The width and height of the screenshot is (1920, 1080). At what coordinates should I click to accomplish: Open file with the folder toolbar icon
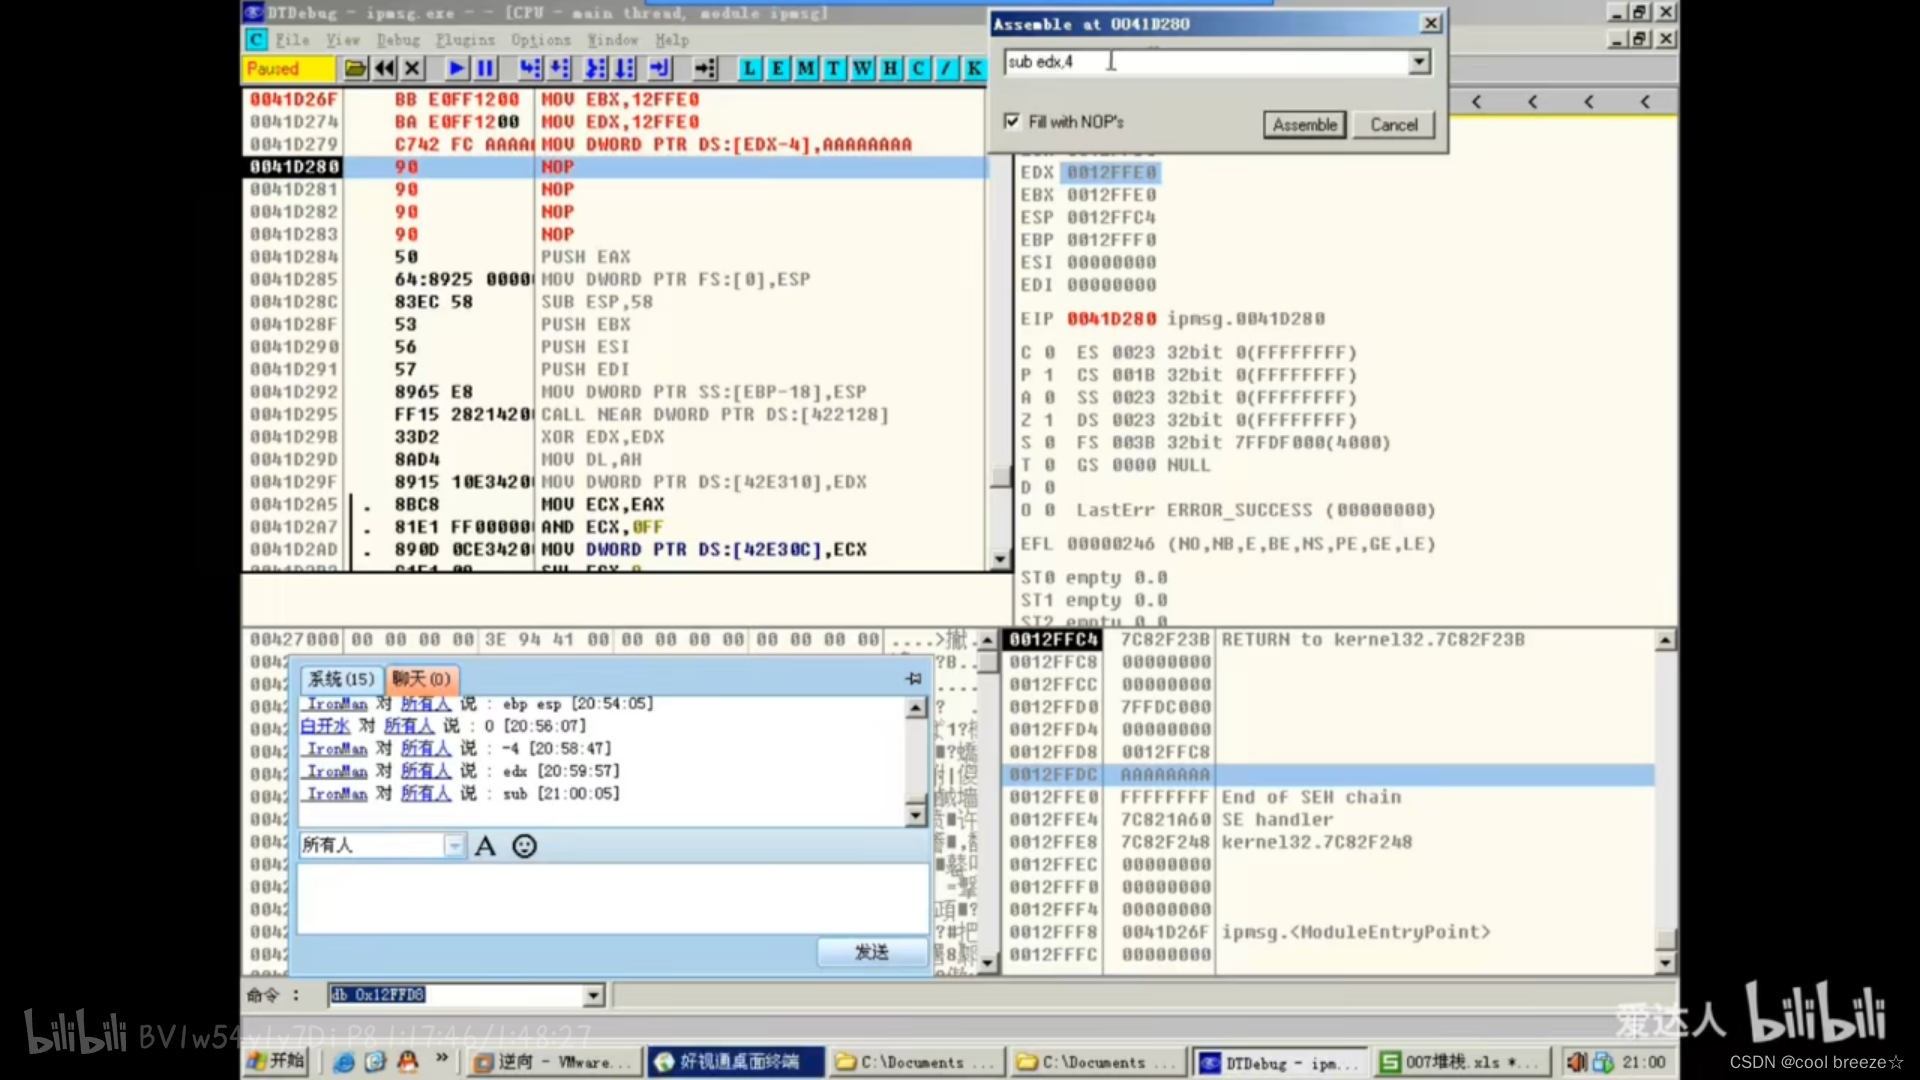[355, 68]
